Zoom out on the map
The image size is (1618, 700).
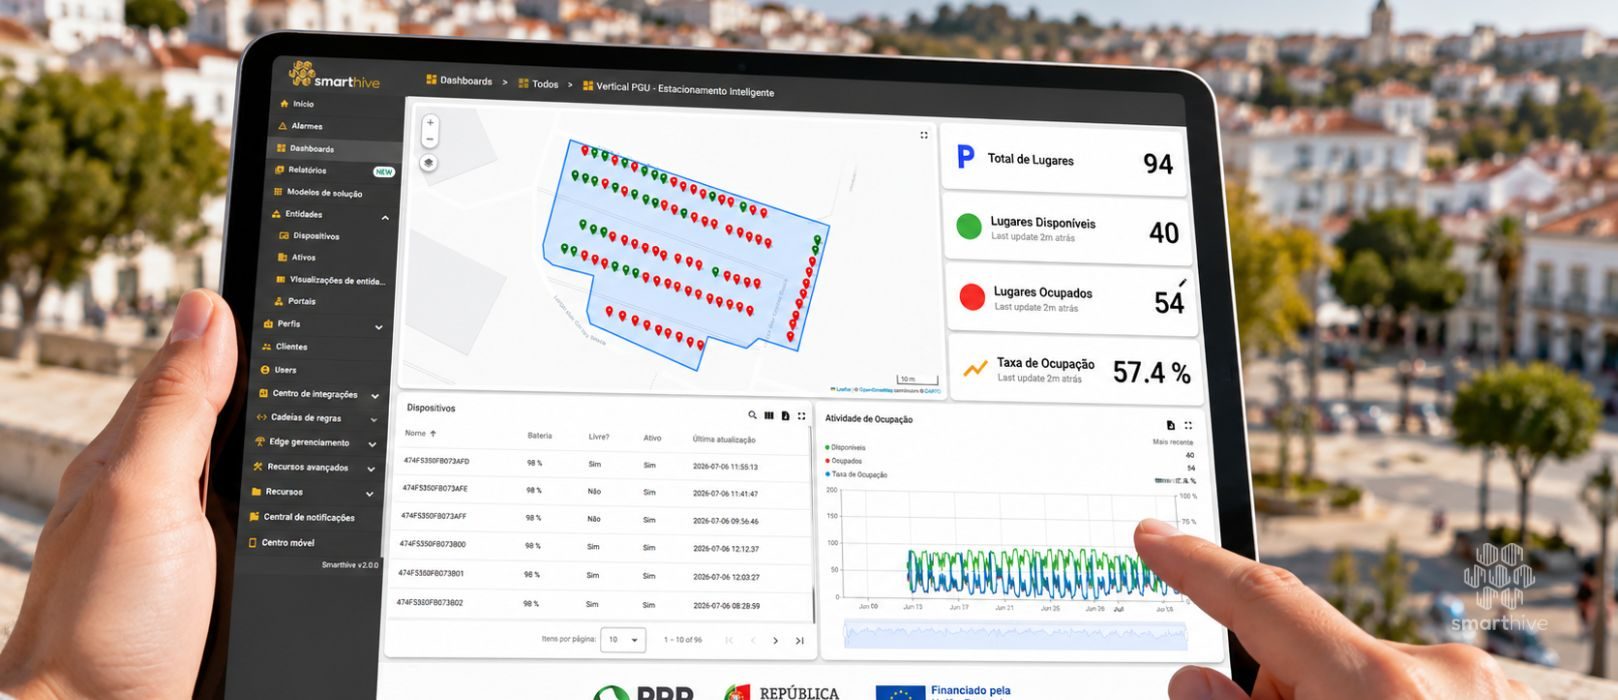430,139
